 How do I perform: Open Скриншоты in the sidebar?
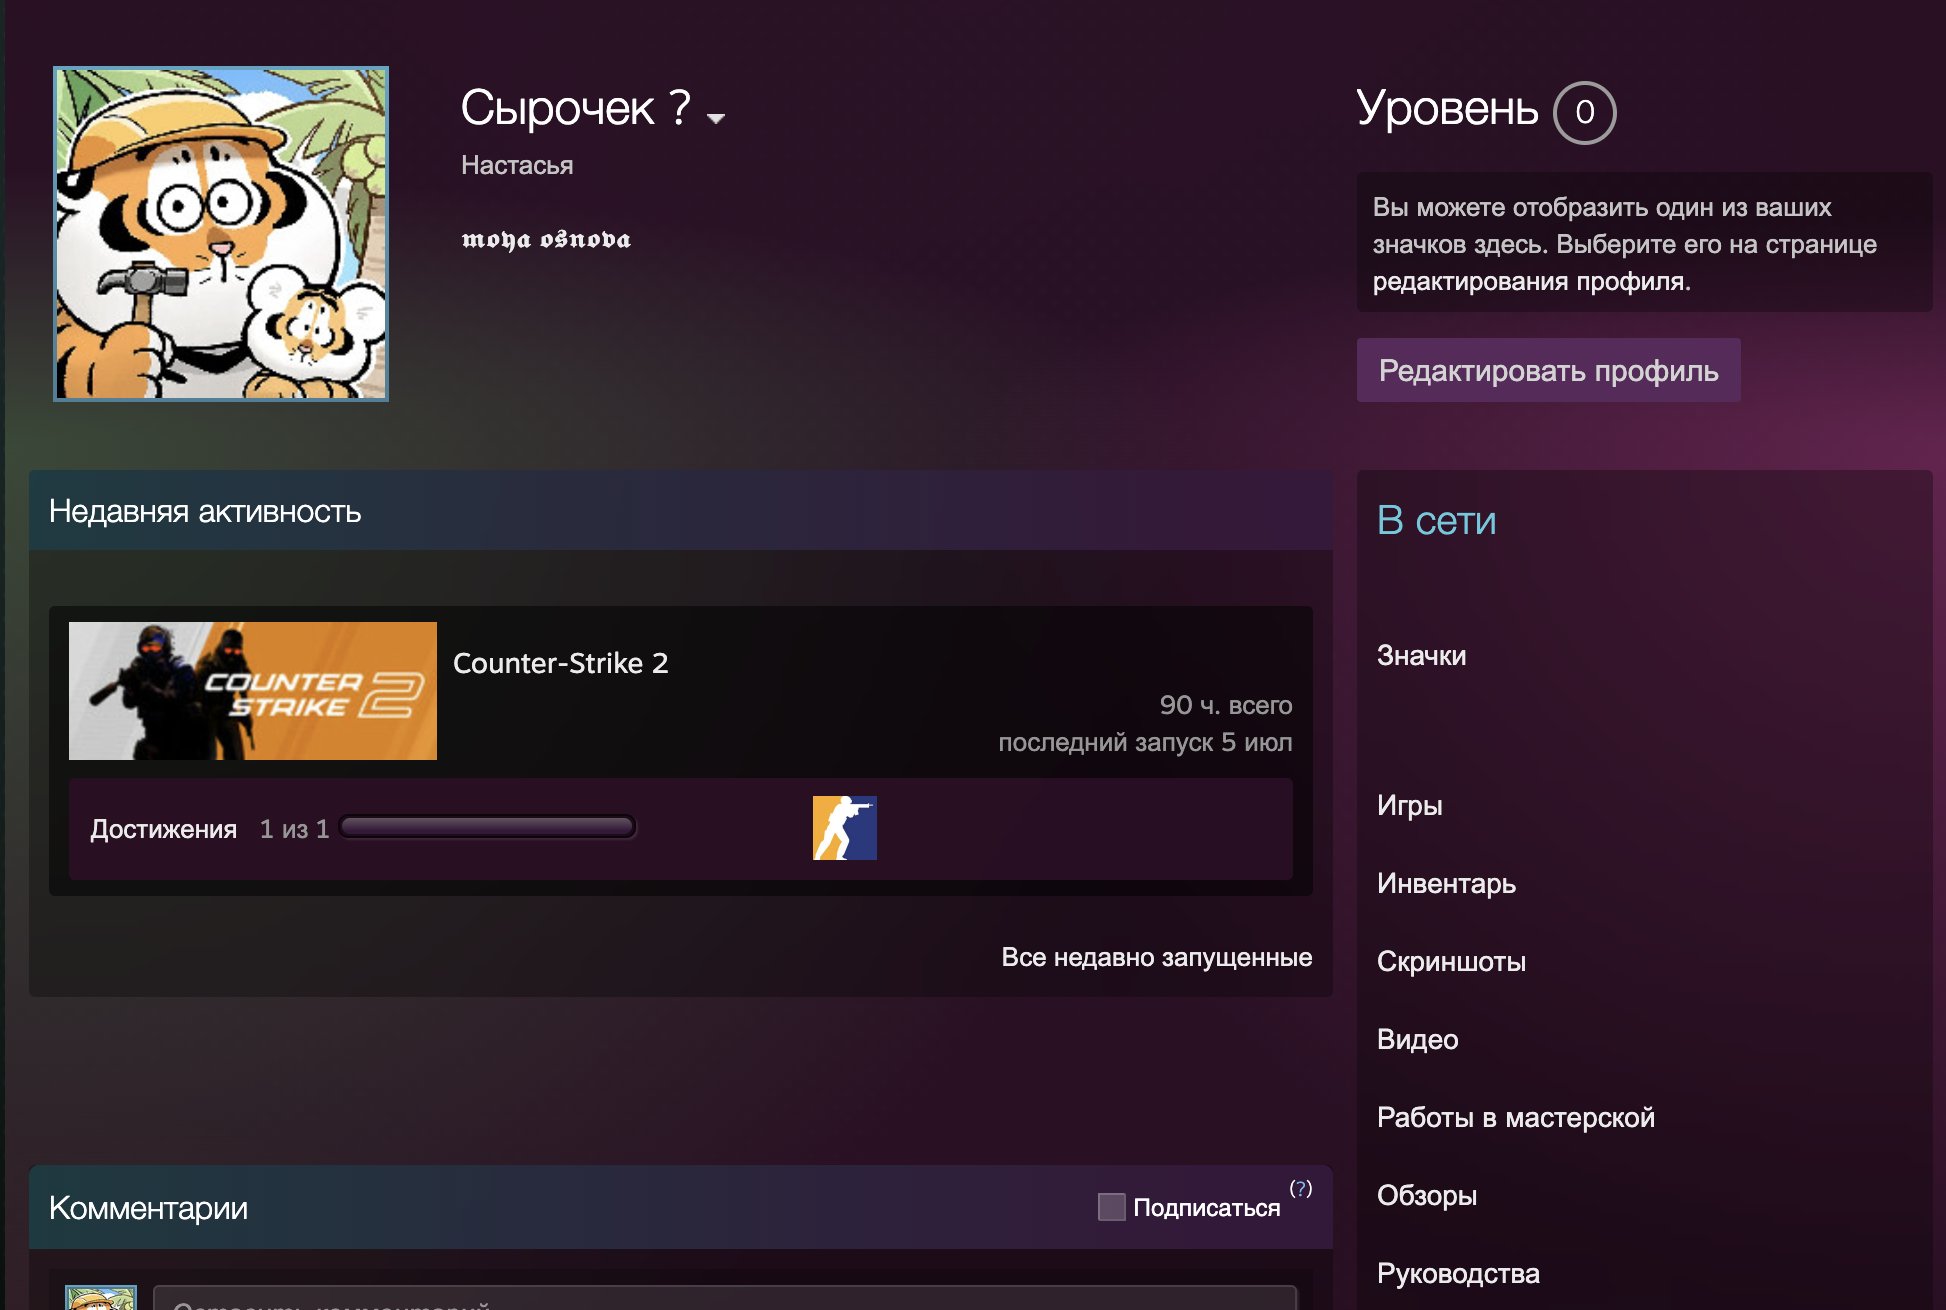(x=1451, y=961)
